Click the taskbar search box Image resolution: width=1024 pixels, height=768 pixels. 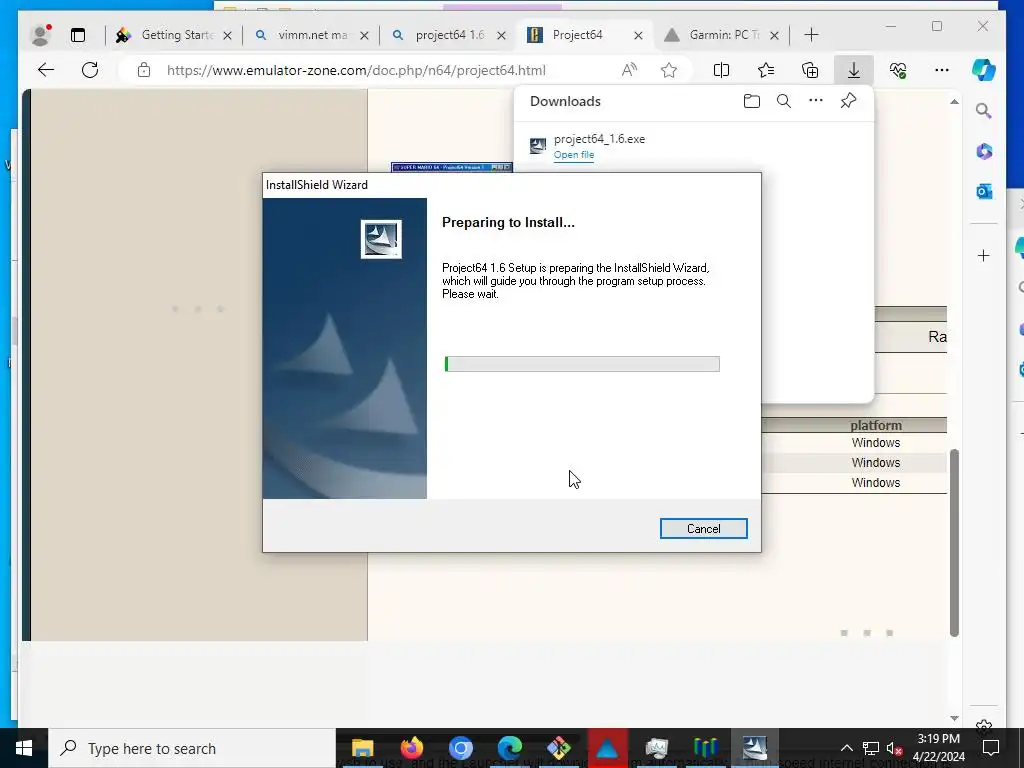[x=192, y=748]
